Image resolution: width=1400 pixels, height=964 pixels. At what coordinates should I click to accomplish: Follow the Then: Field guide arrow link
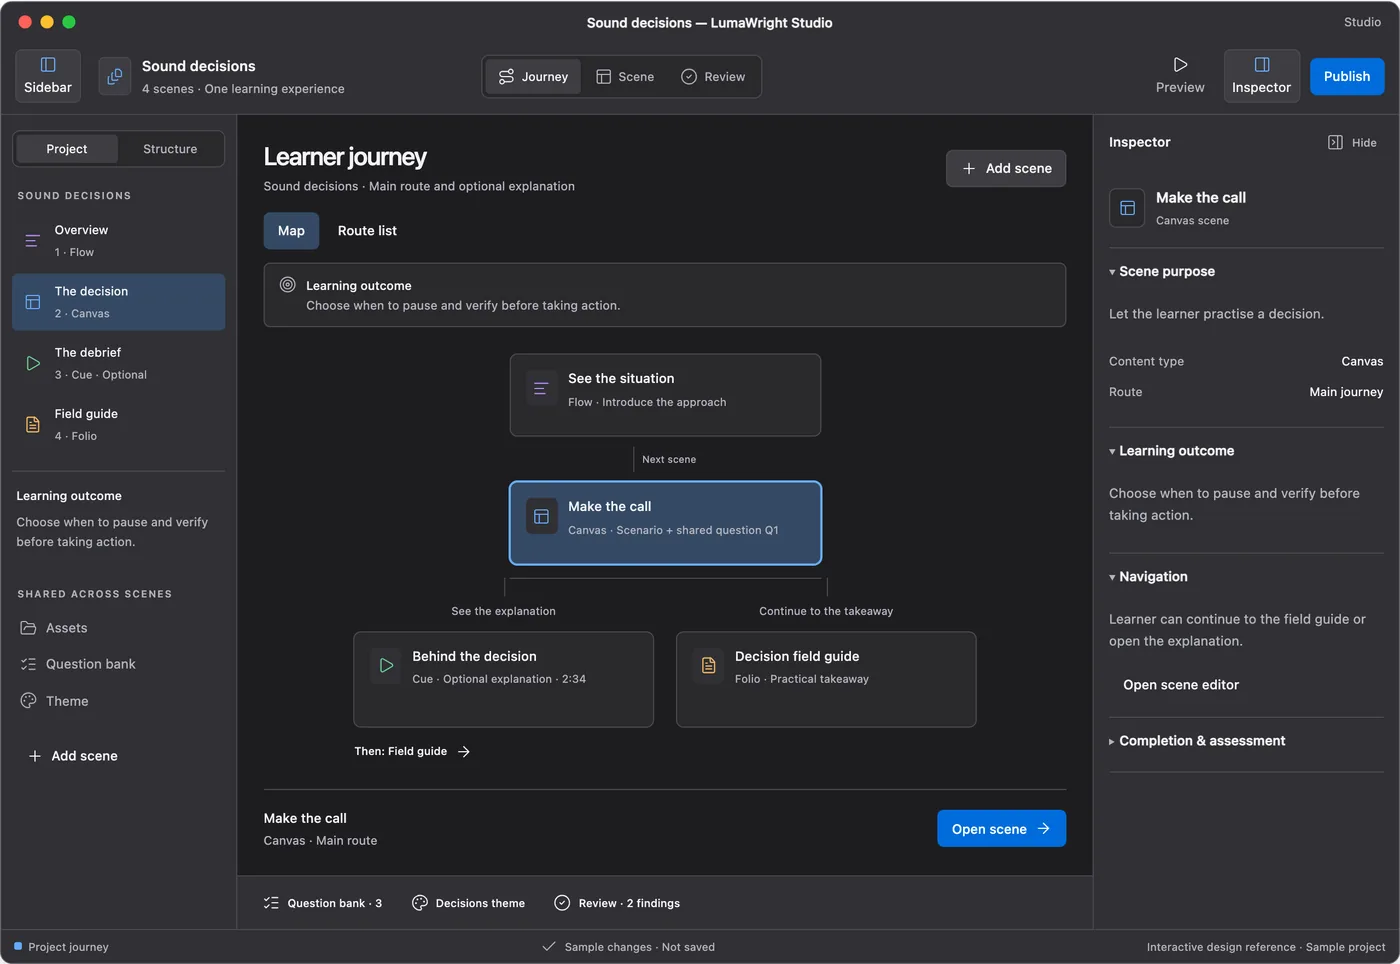pyautogui.click(x=412, y=751)
